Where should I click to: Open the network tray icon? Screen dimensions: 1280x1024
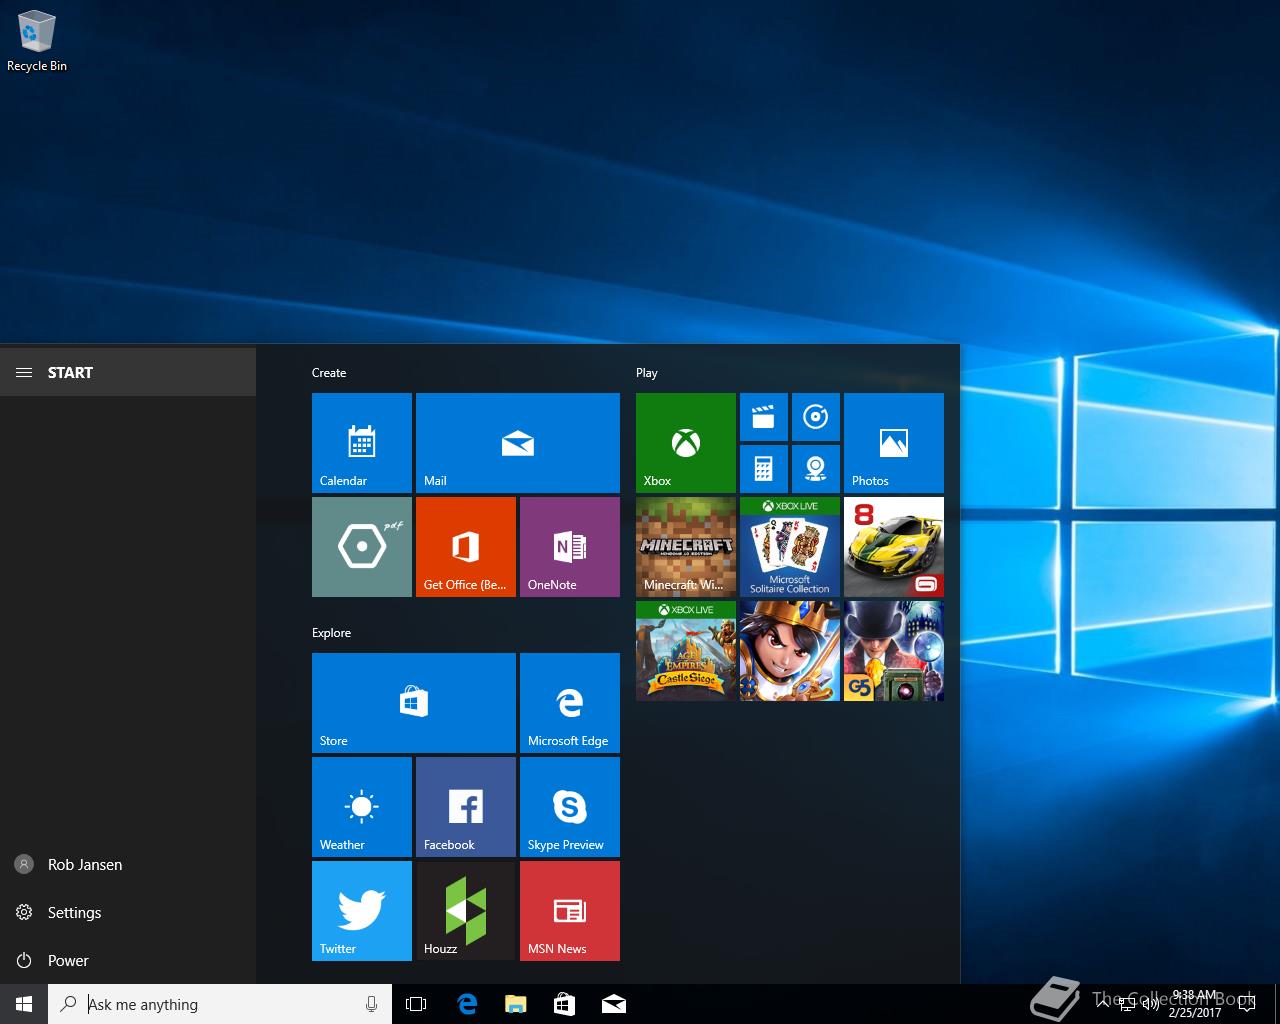click(1126, 1004)
